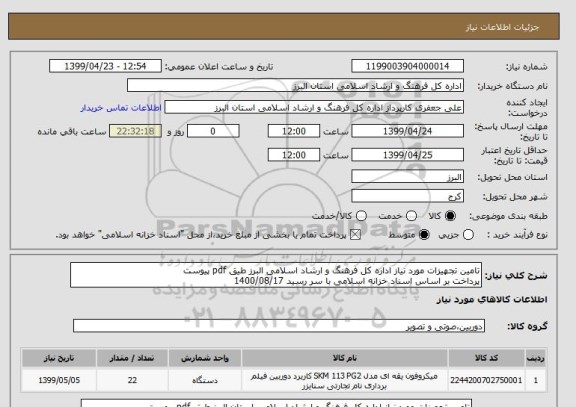Open the buyer contact information link

121,108
